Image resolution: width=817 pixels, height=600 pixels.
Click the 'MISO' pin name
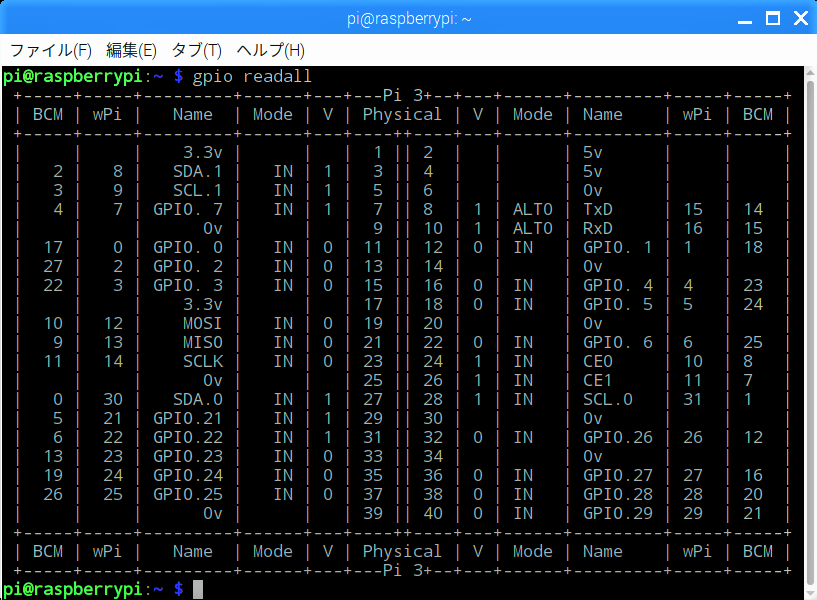tap(202, 342)
